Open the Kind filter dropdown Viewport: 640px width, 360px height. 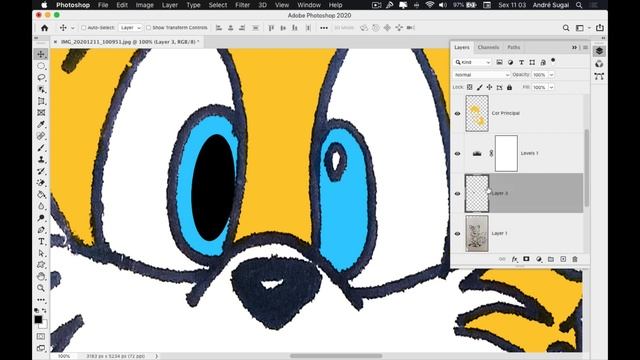pyautogui.click(x=472, y=62)
